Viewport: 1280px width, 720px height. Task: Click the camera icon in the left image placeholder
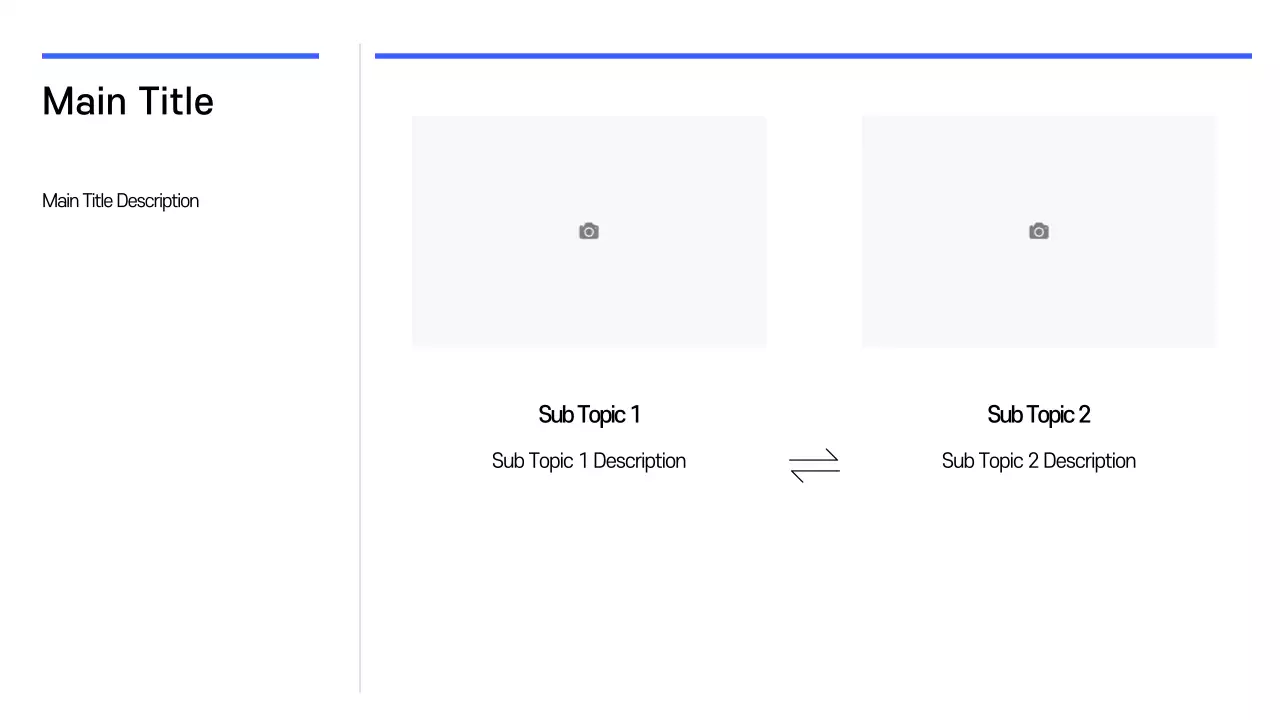[589, 232]
